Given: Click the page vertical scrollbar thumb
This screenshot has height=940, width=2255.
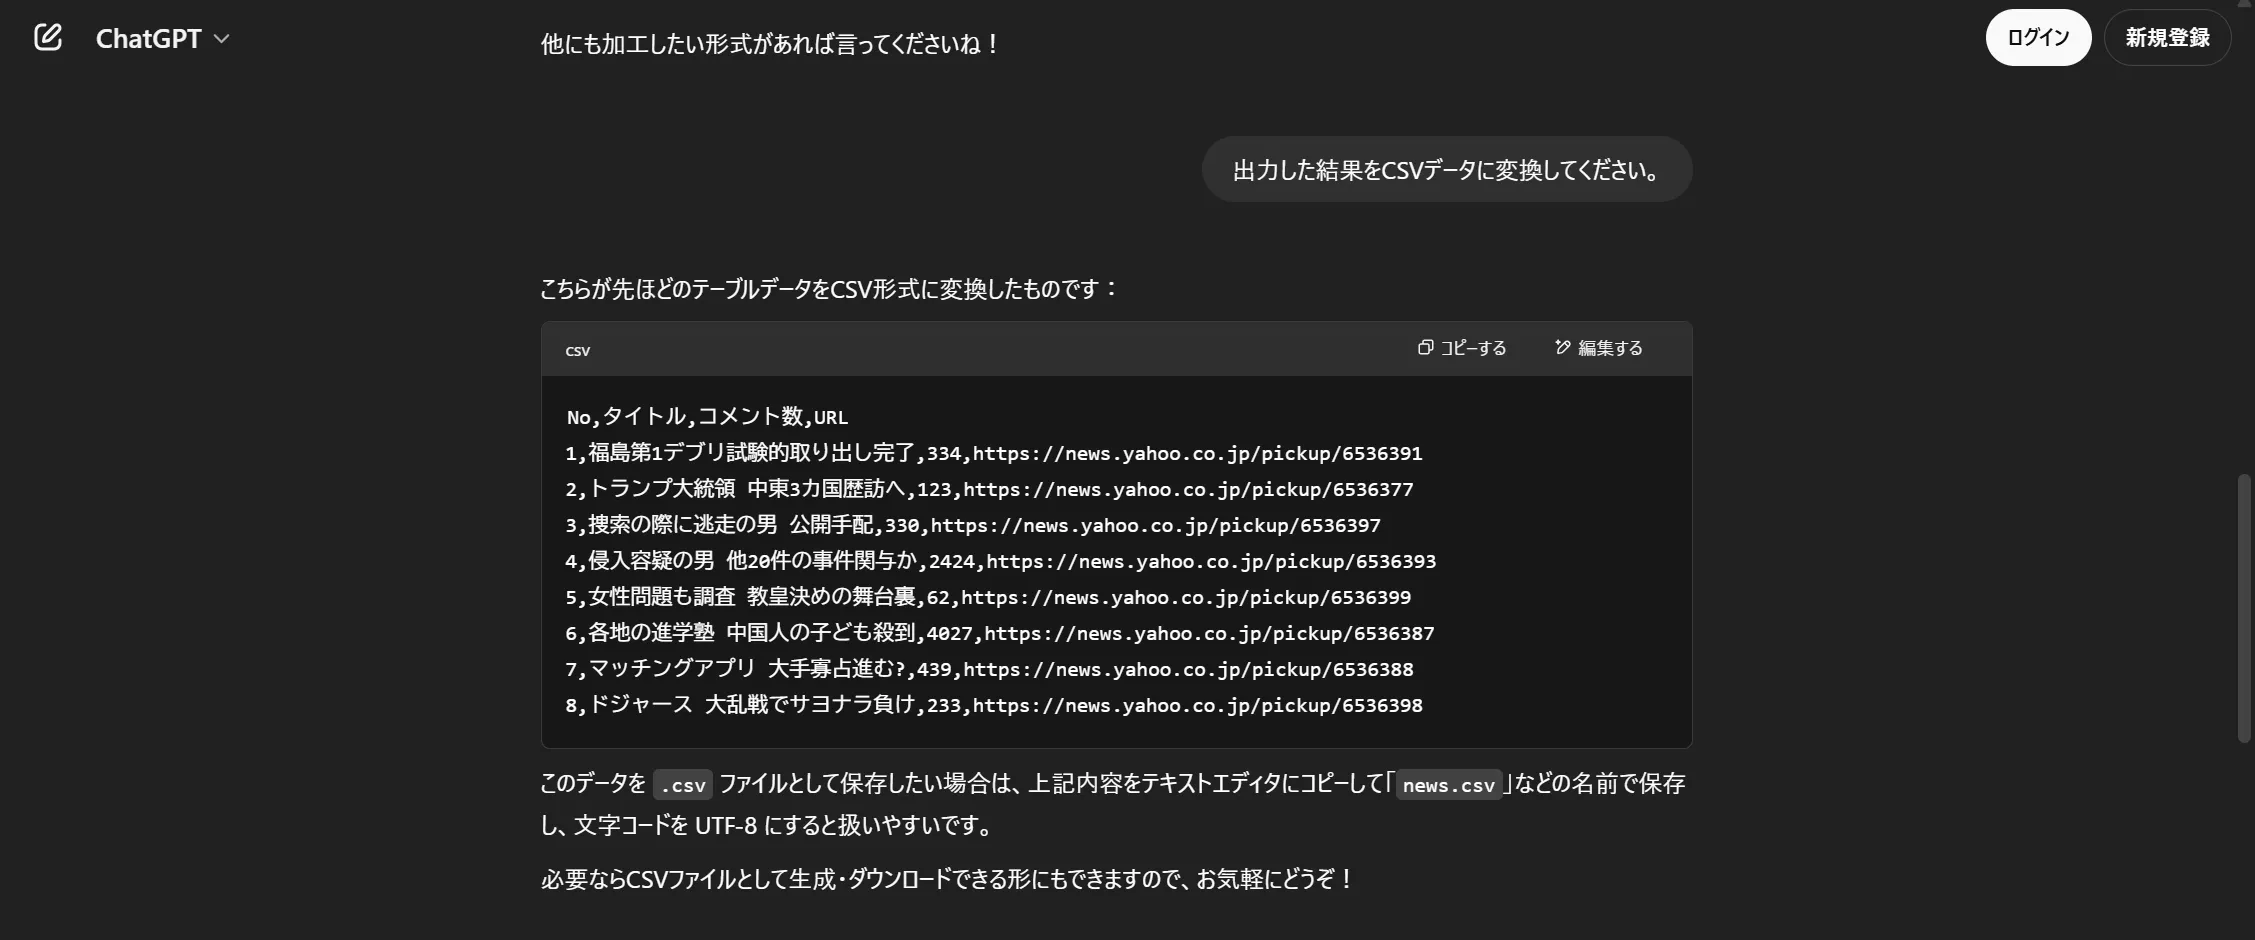Looking at the screenshot, I should tap(2244, 608).
